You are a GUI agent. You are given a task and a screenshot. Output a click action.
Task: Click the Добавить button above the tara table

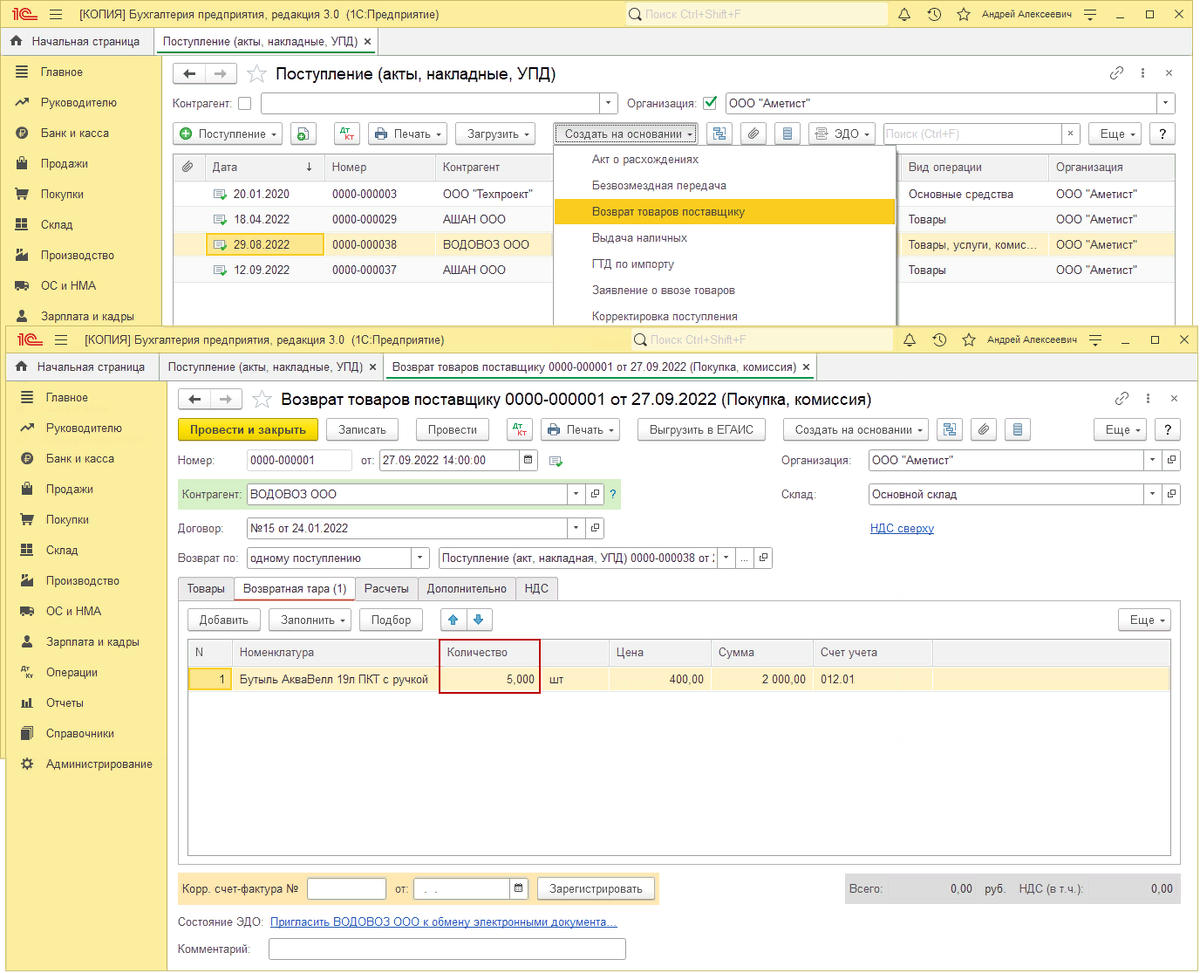[224, 620]
